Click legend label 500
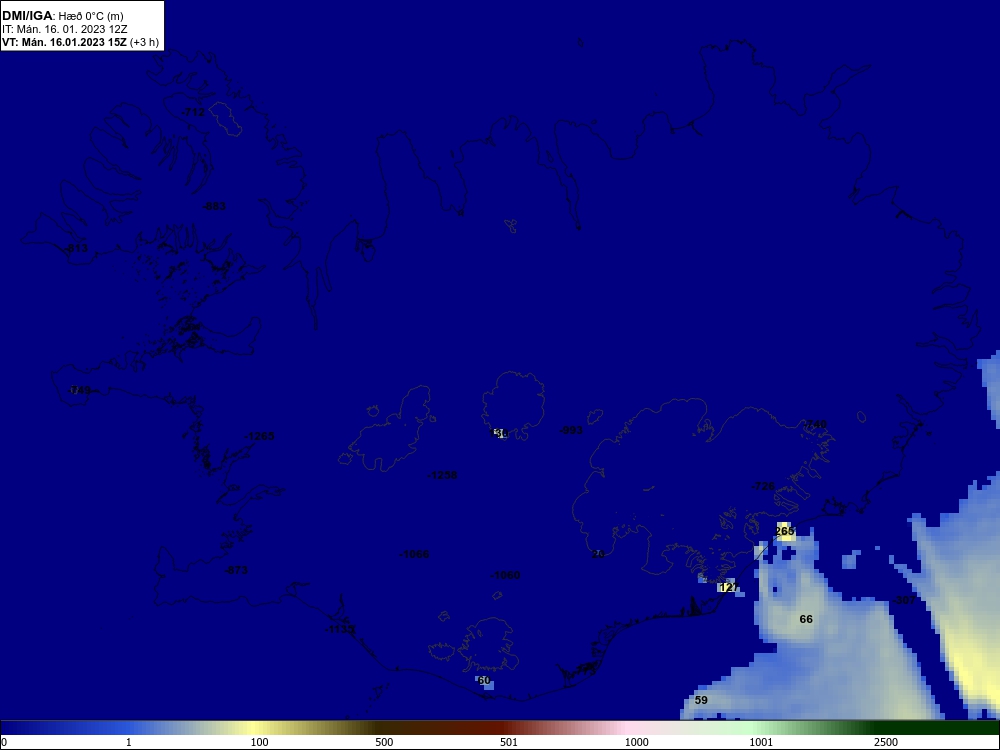 [x=384, y=742]
